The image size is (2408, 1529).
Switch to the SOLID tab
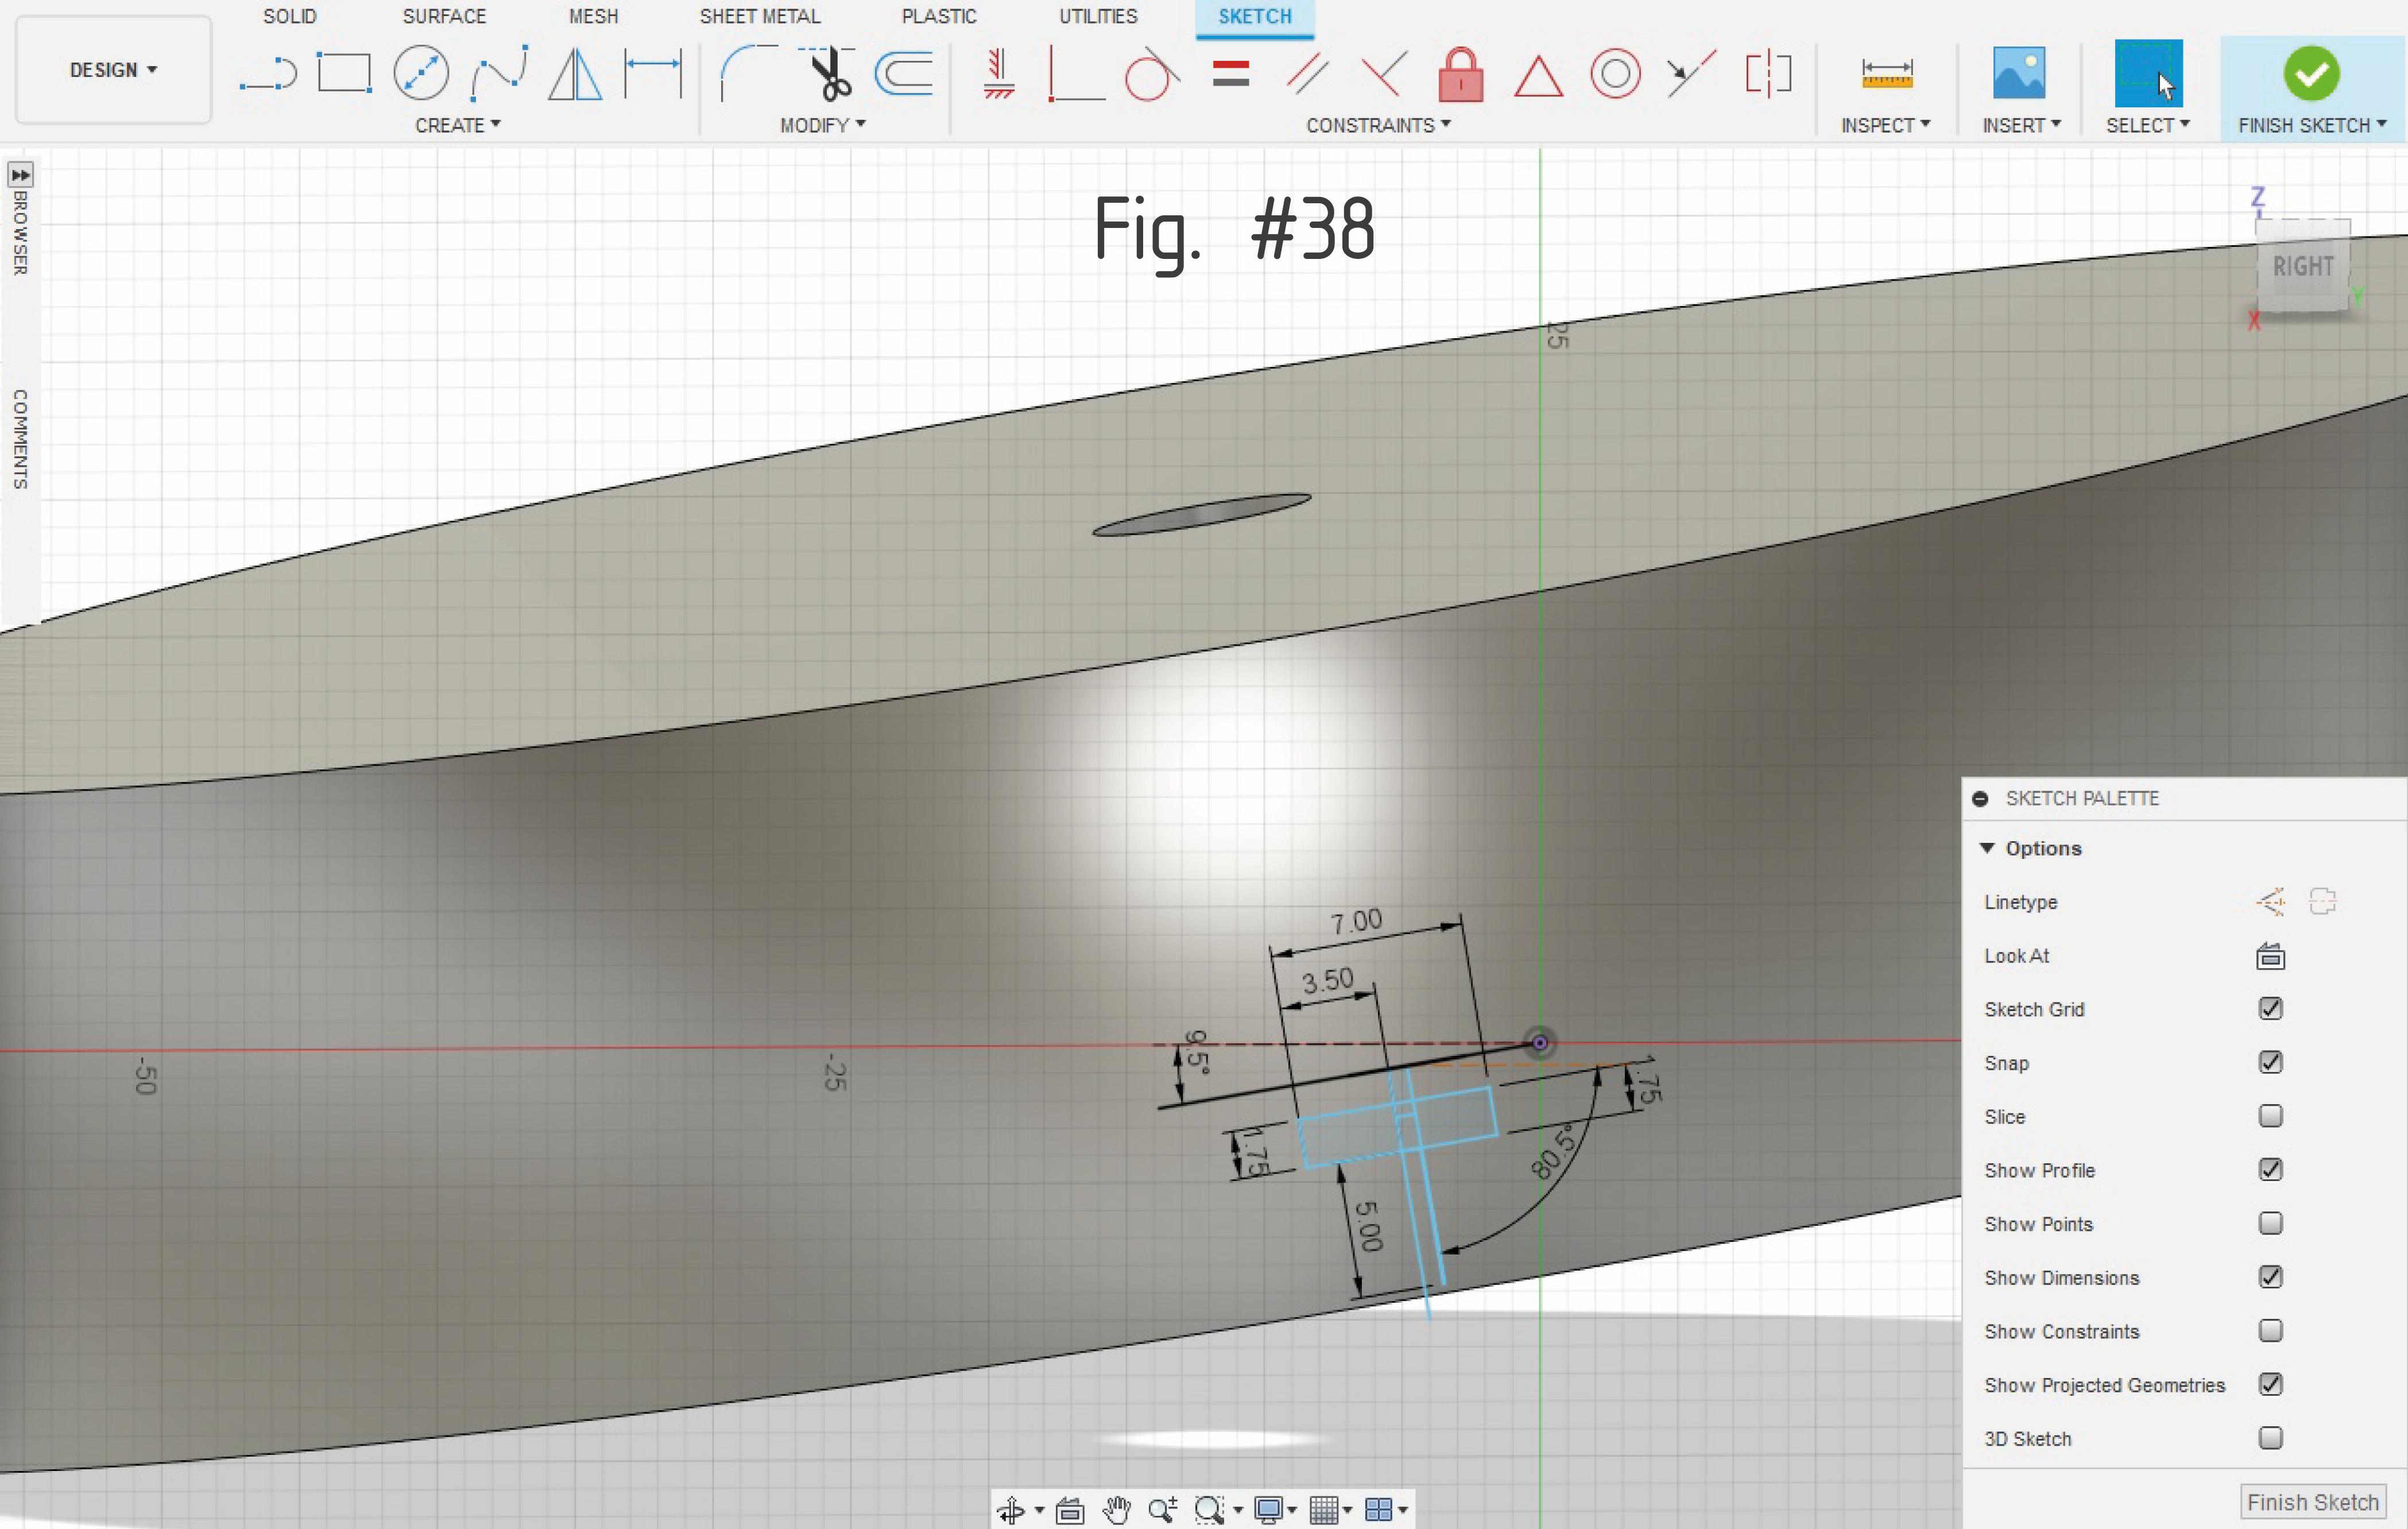click(x=290, y=16)
